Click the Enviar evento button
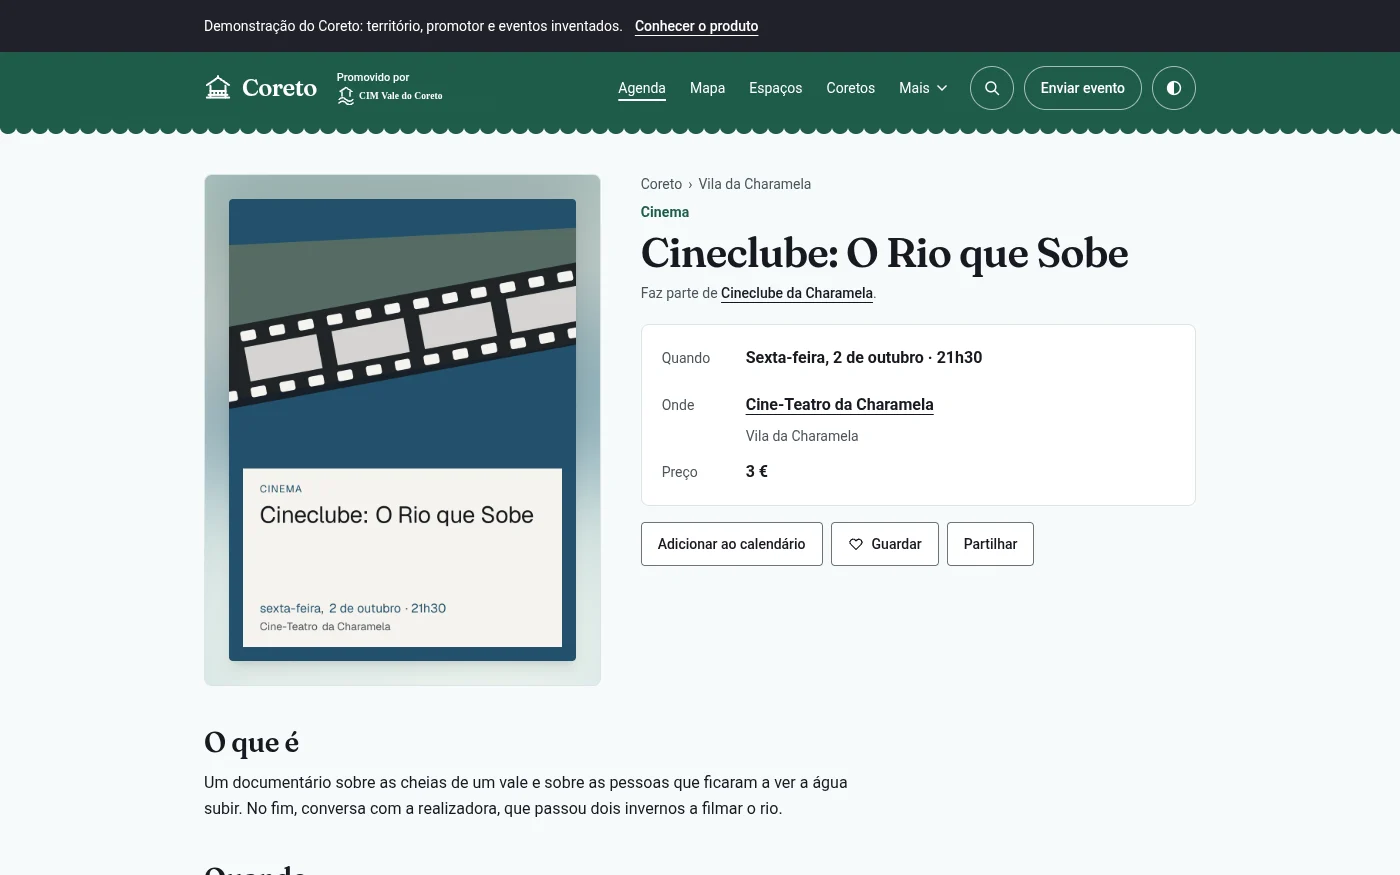Screen dimensions: 1400x875 click(x=1083, y=88)
